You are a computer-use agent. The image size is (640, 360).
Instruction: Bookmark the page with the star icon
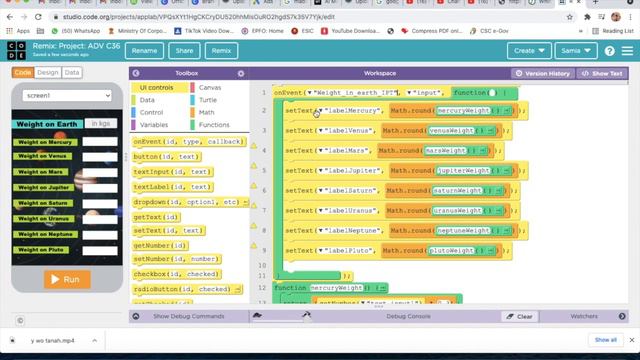tap(570, 17)
